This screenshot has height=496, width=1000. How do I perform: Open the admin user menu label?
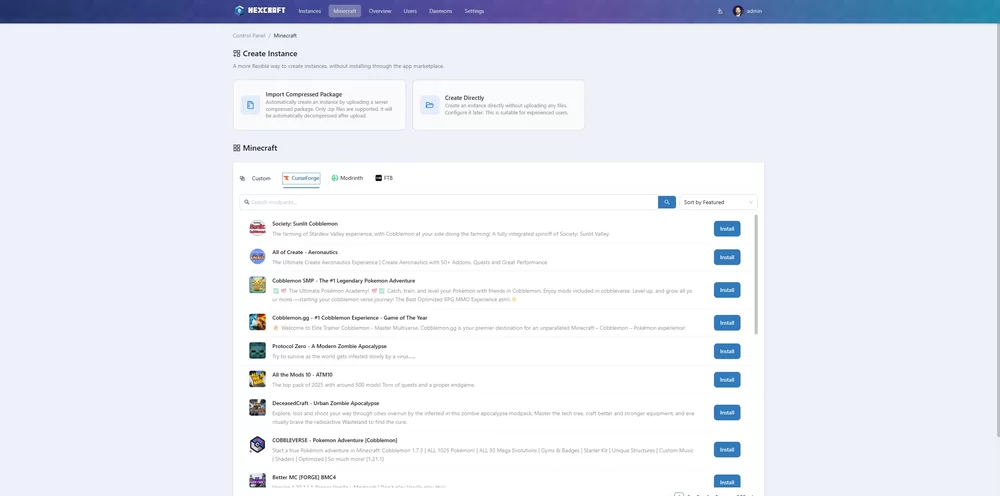(x=754, y=11)
